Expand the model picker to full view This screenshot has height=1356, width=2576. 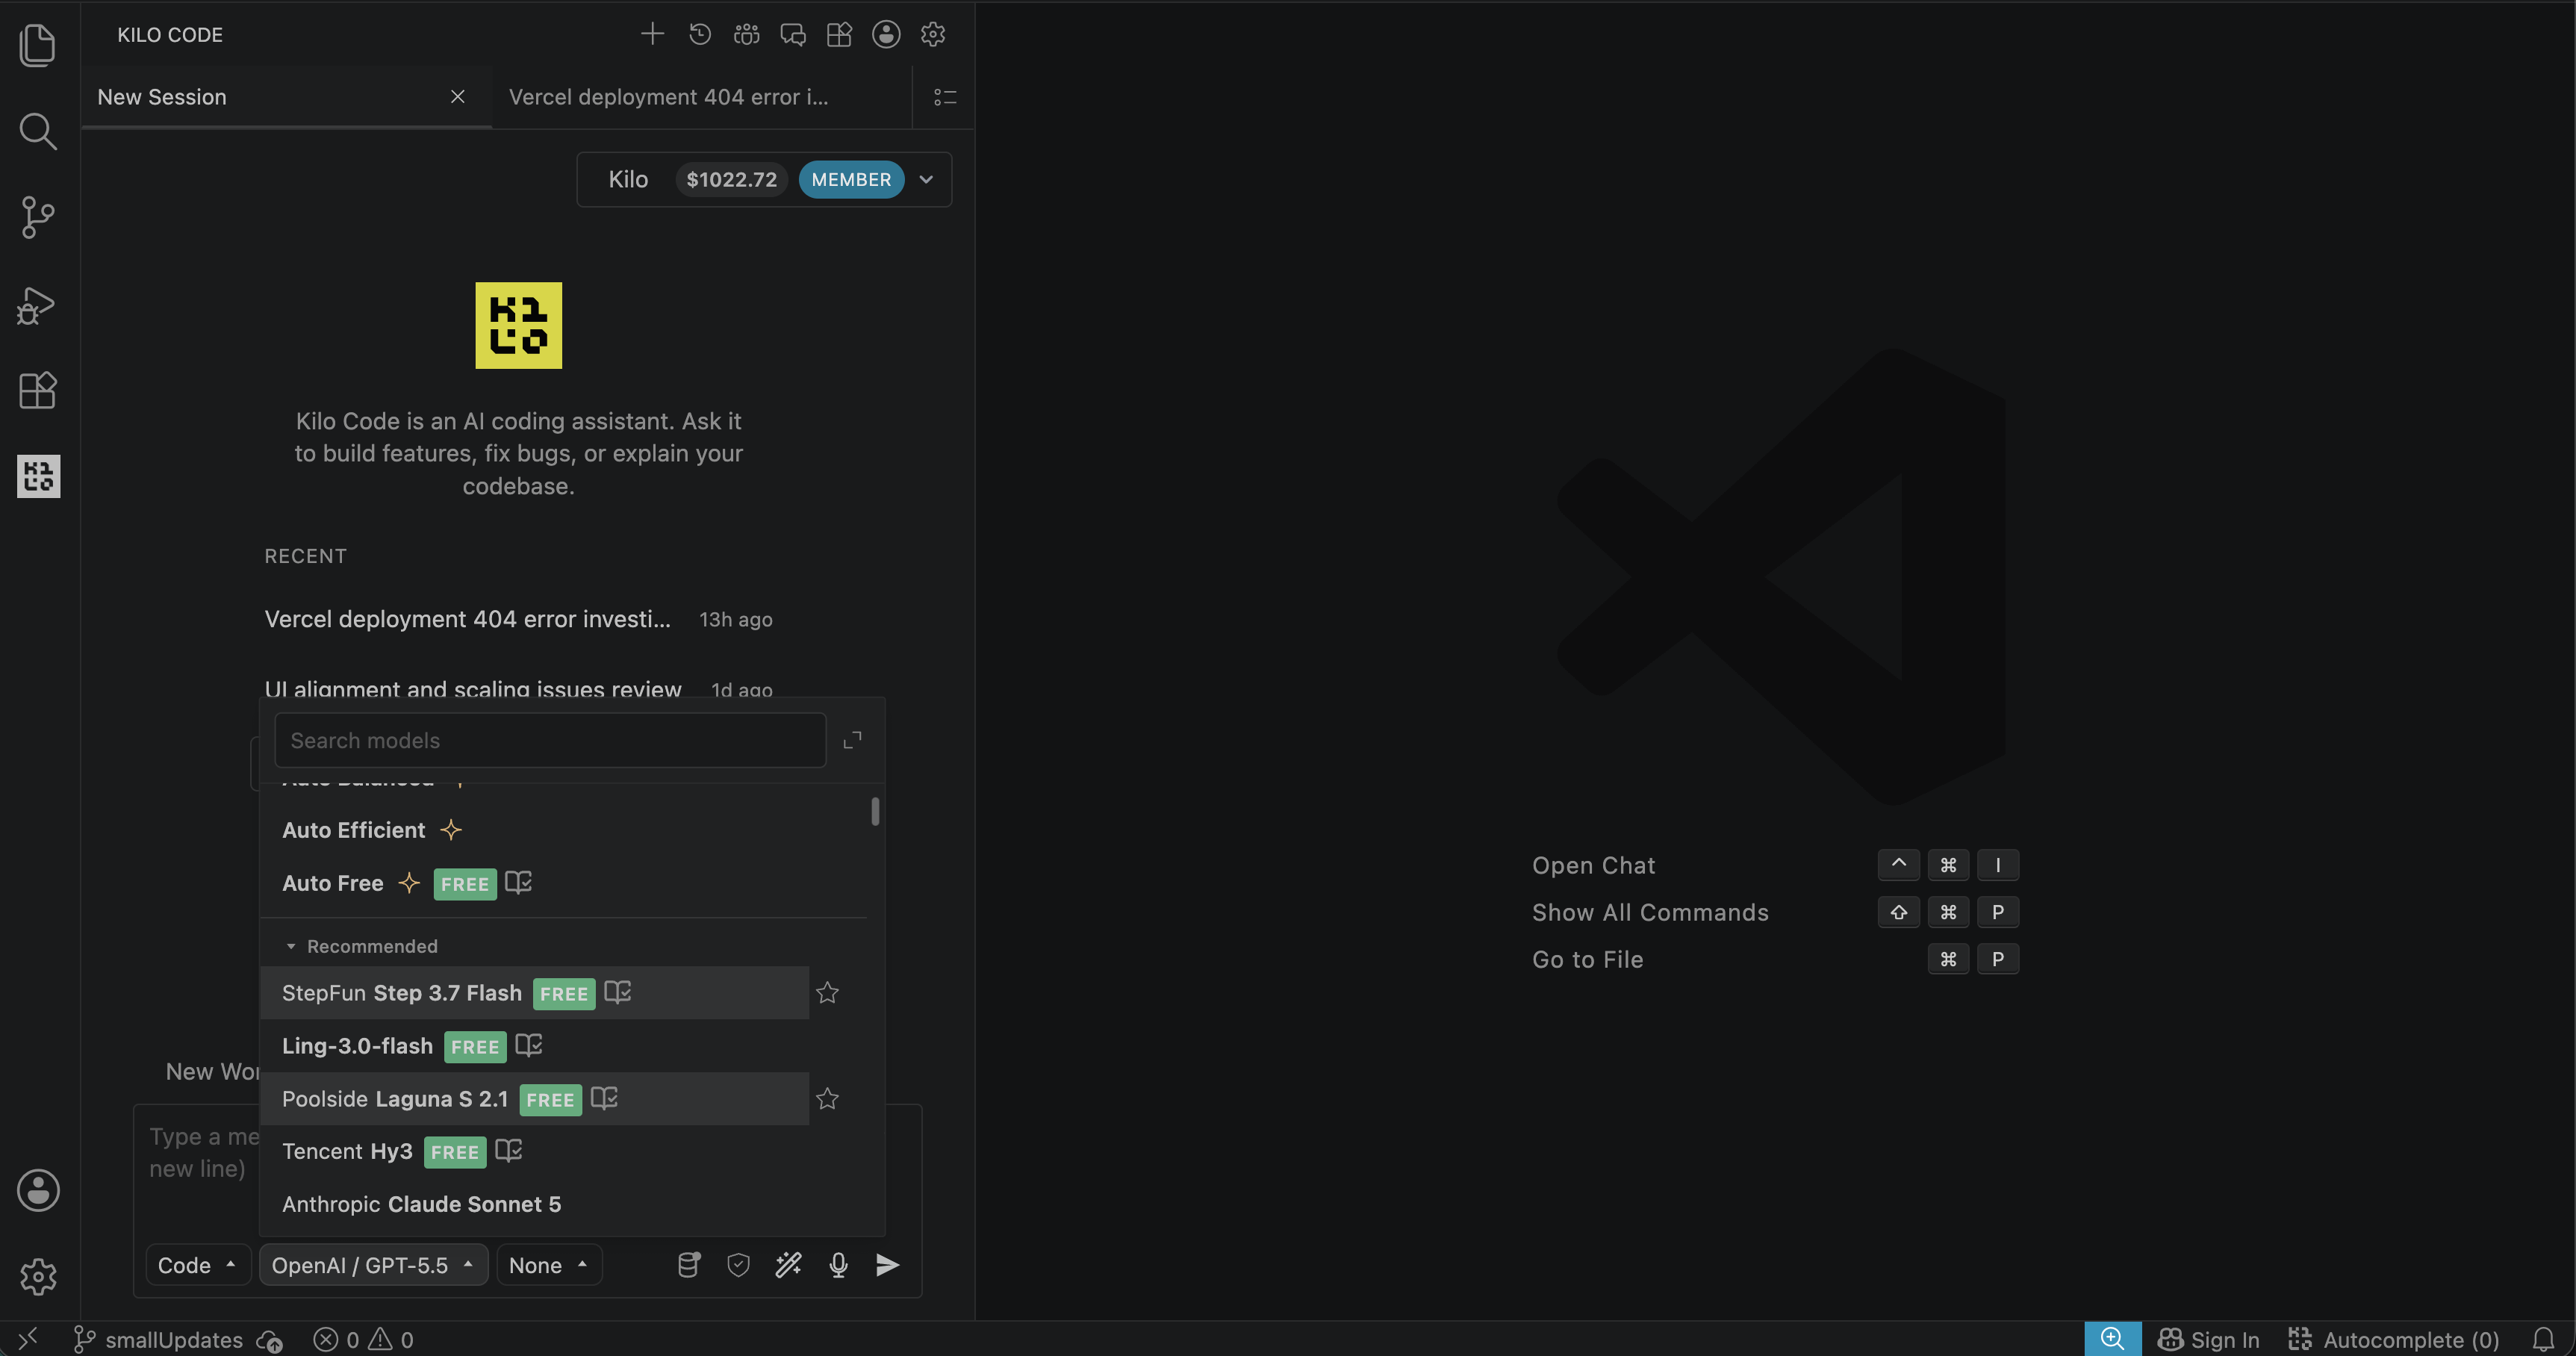point(852,740)
